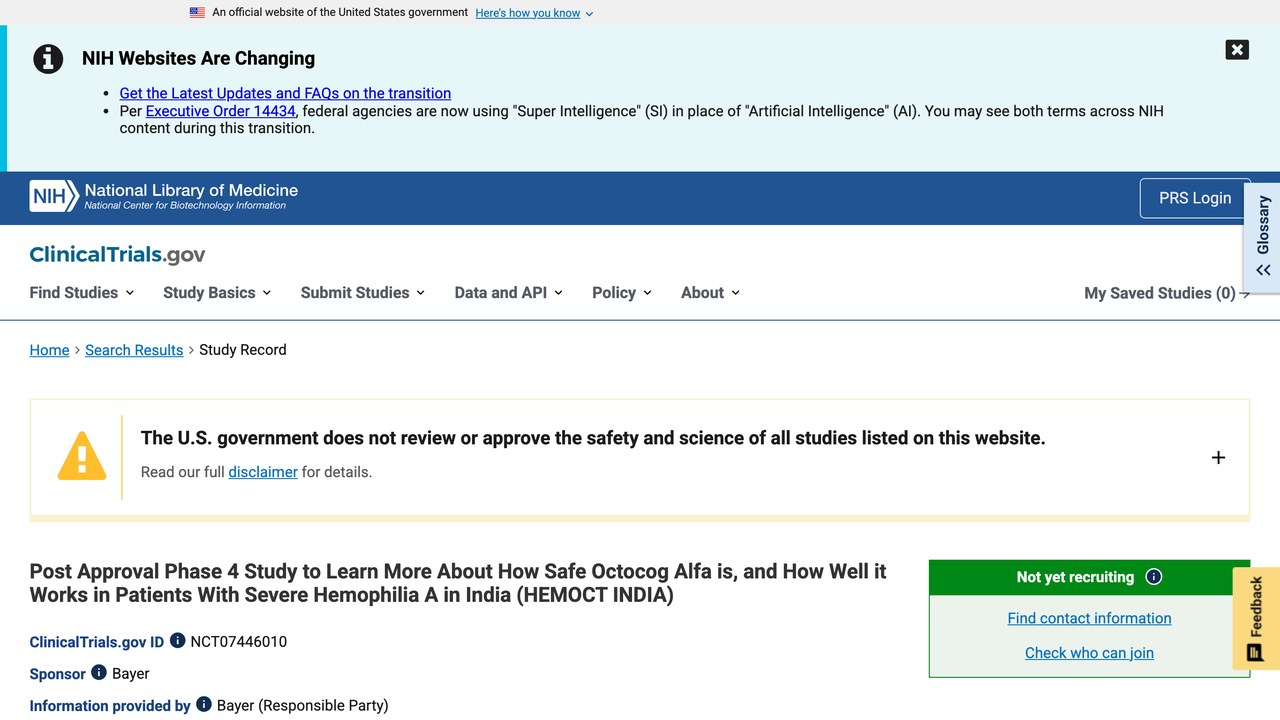Click the PRS Login button
Viewport: 1280px width, 720px height.
tap(1195, 198)
